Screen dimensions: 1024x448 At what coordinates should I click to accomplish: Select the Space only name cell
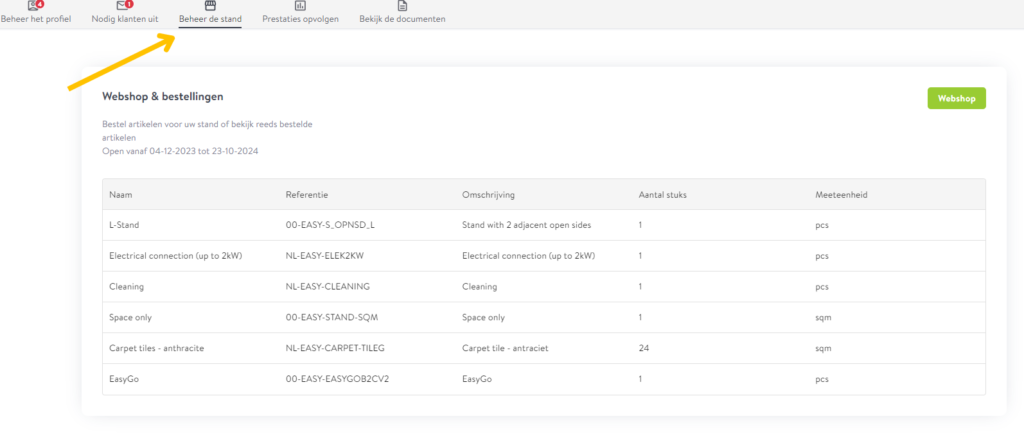131,317
